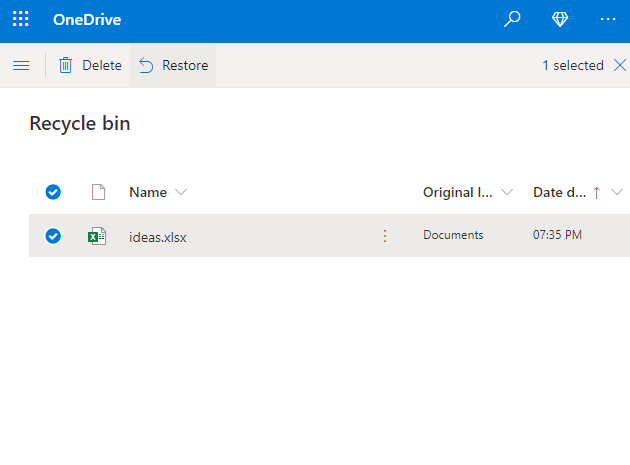Click the Excel icon for ideas.xlsx
The width and height of the screenshot is (630, 465).
coord(97,236)
